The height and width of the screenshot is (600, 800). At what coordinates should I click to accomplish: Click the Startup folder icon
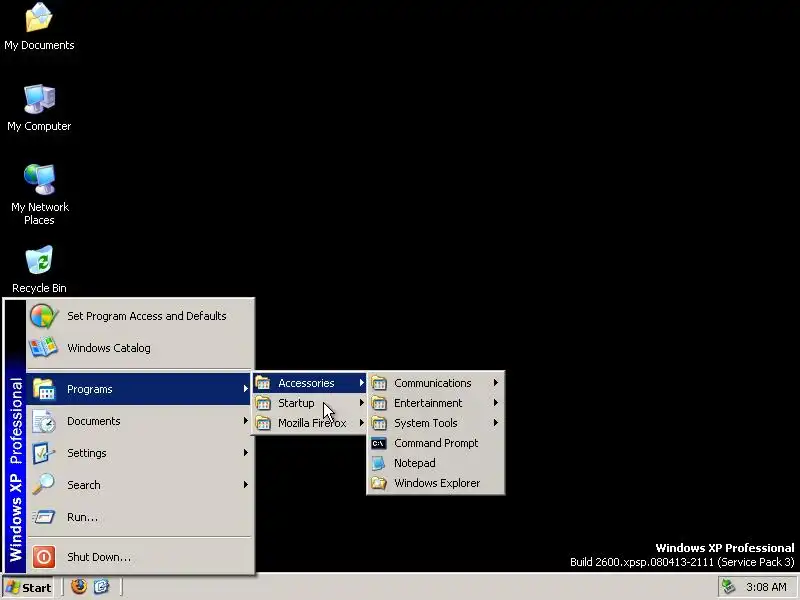(263, 403)
